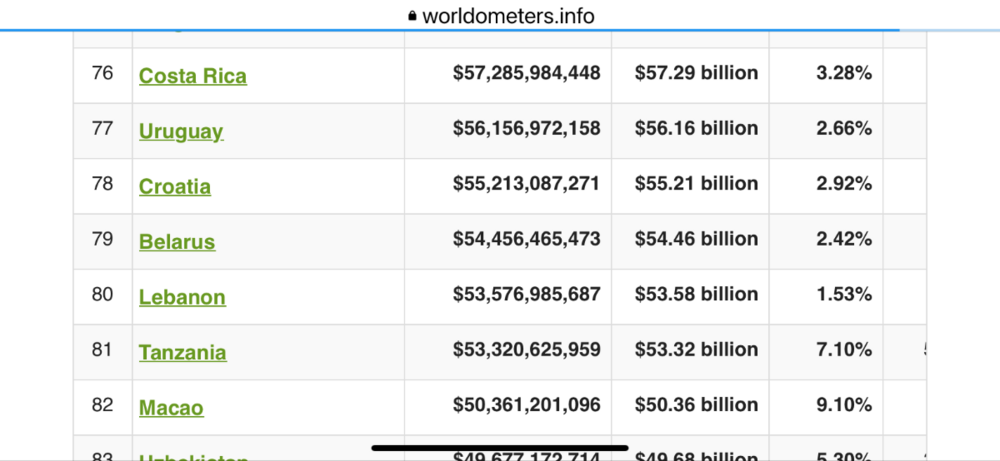Click the blue page loading progress bar
The height and width of the screenshot is (461, 1000).
tap(450, 30)
